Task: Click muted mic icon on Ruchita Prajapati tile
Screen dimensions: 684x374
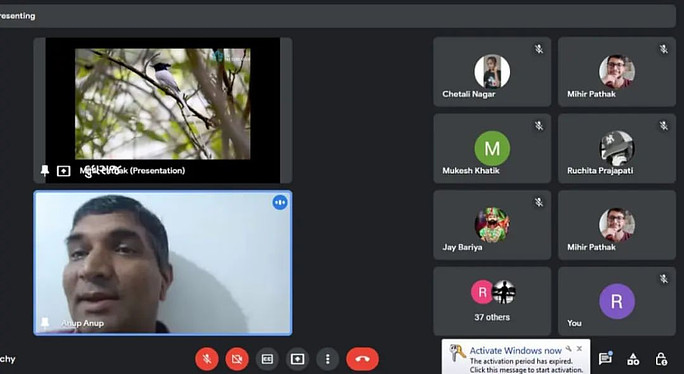Action: click(x=664, y=126)
